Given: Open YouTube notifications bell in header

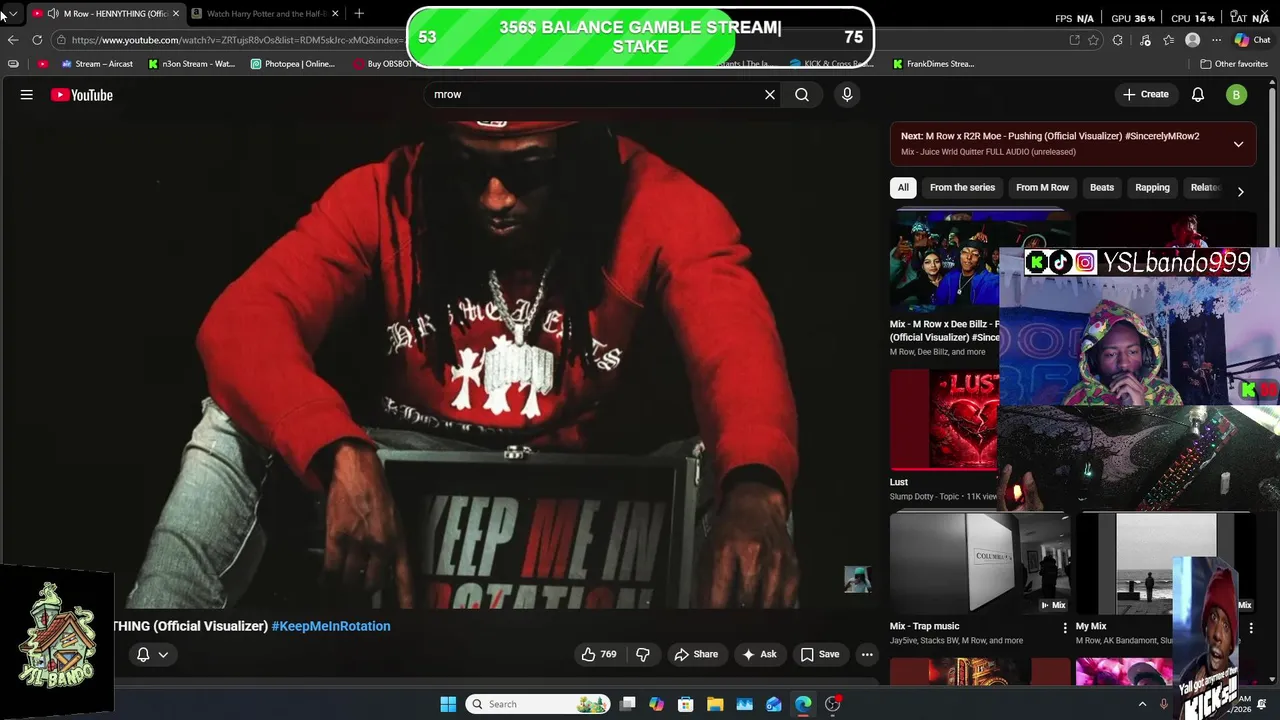Looking at the screenshot, I should point(1198,94).
